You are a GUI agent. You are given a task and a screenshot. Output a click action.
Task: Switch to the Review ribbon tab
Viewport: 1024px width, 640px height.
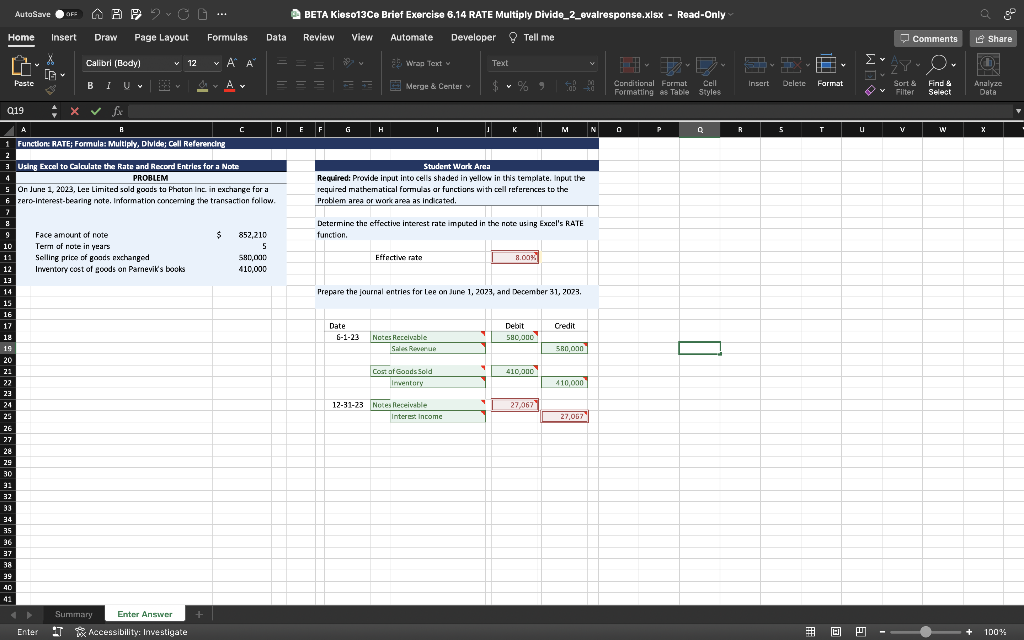point(319,37)
